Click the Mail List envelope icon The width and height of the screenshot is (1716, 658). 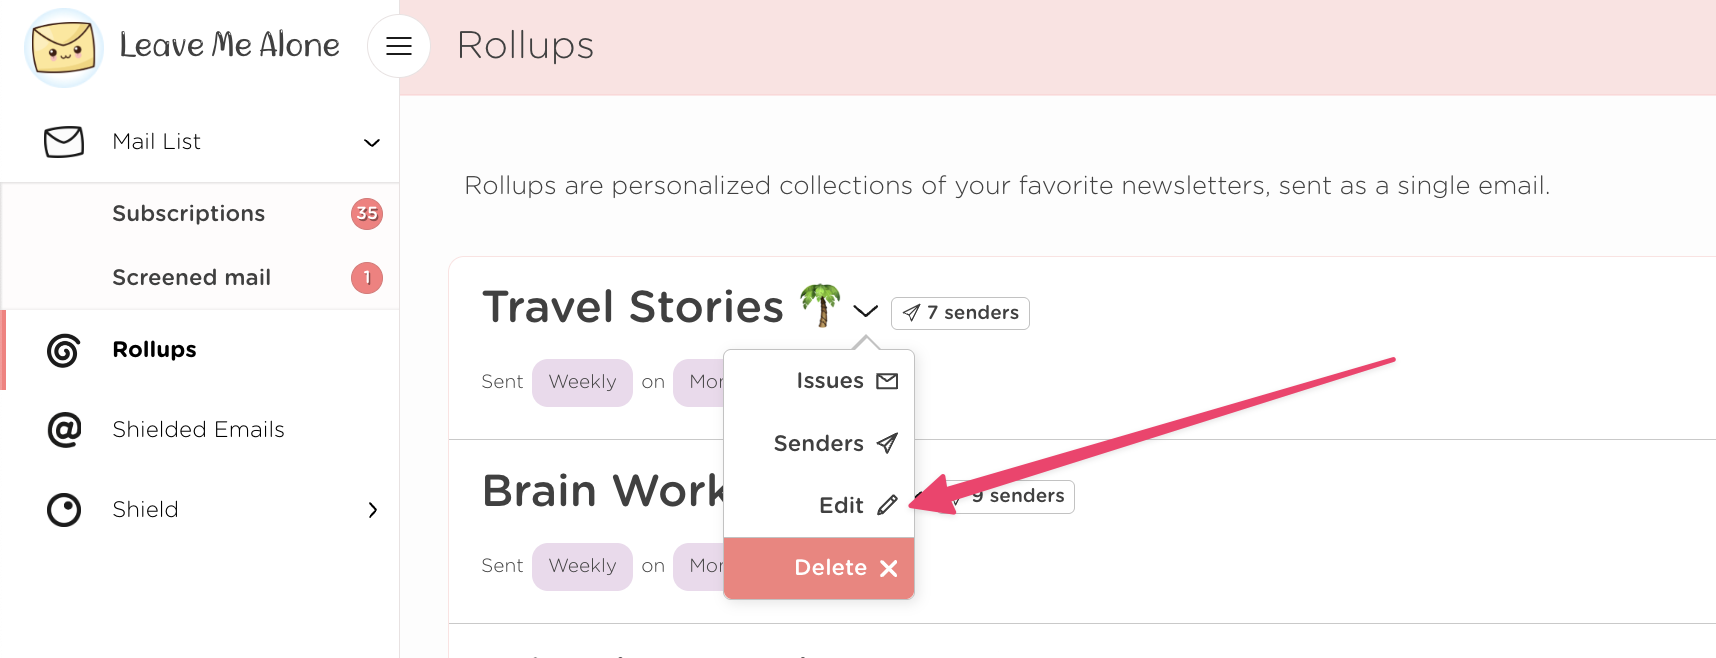[x=64, y=142]
